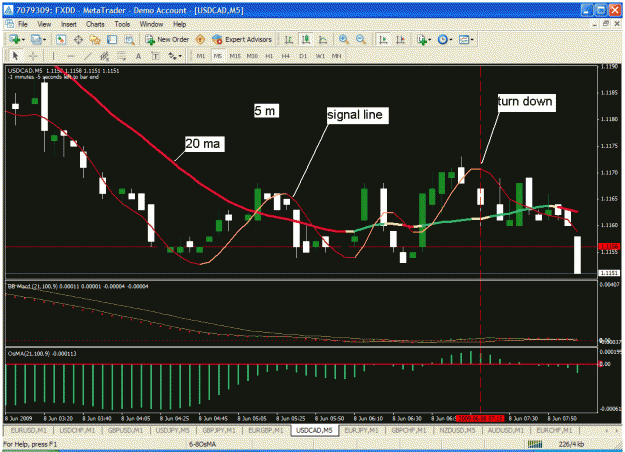
Task: Open the Profiles icon
Action: point(36,39)
